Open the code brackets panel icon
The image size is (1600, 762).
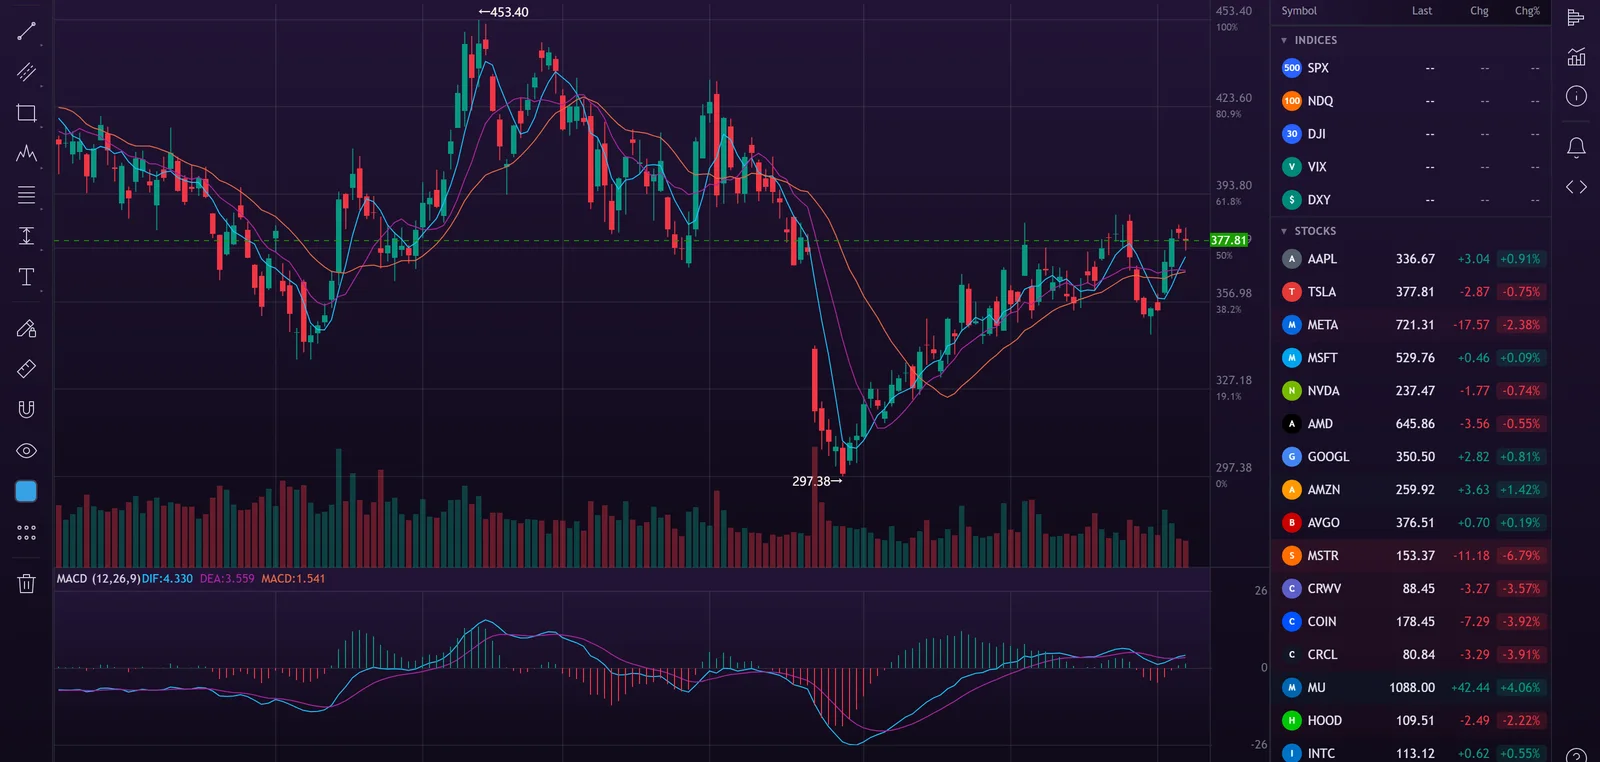(x=1576, y=187)
